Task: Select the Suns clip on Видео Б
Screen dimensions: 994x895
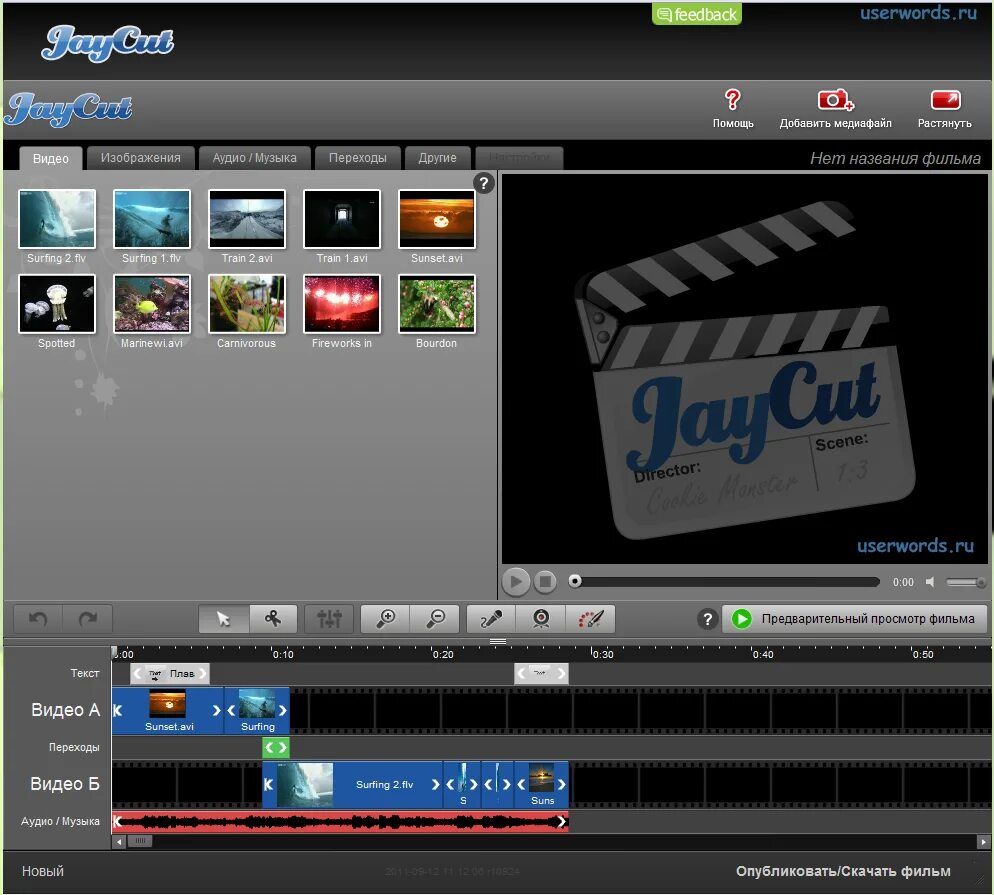Action: 541,785
